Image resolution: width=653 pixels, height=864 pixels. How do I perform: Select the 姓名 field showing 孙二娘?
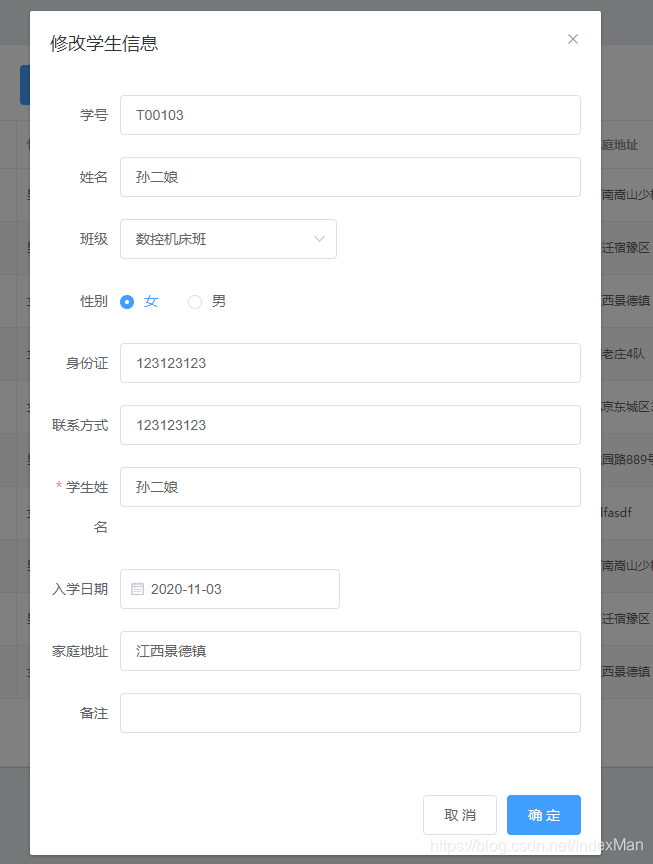tap(350, 177)
